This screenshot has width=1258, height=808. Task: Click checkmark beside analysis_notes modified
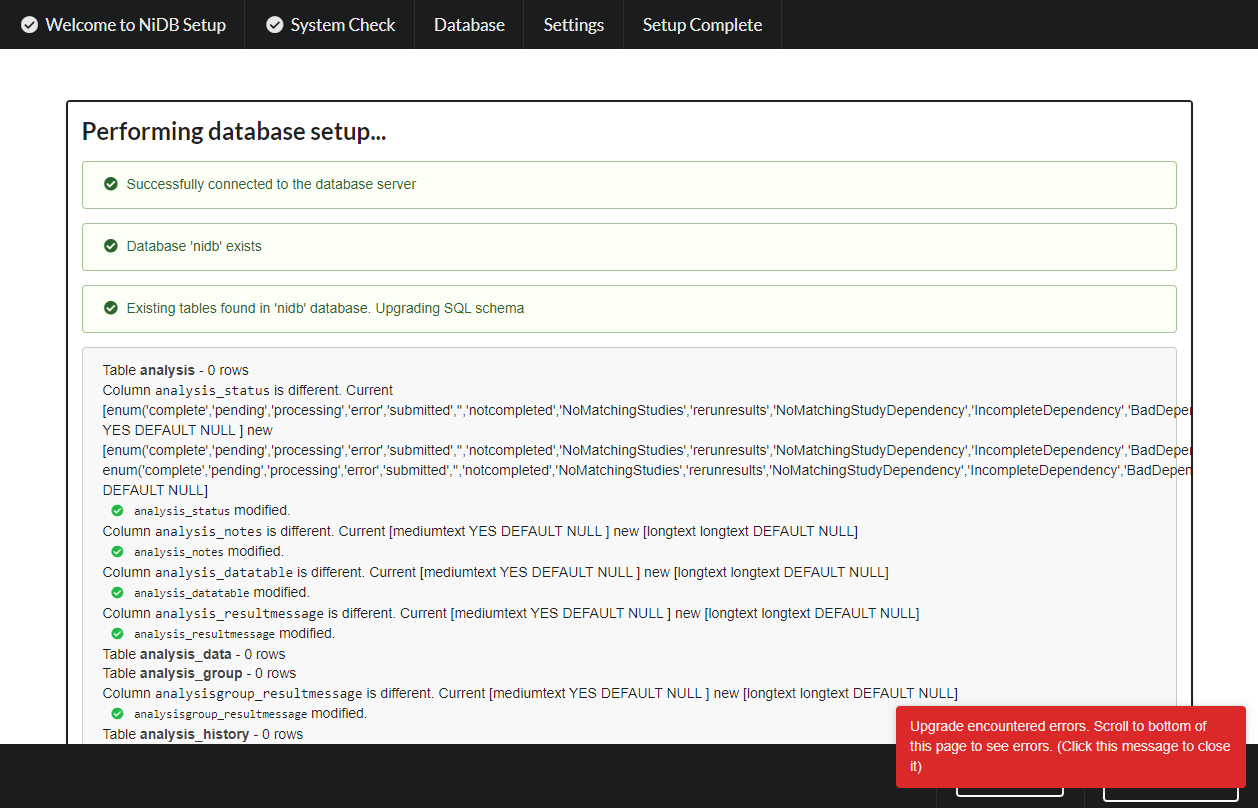(x=117, y=551)
